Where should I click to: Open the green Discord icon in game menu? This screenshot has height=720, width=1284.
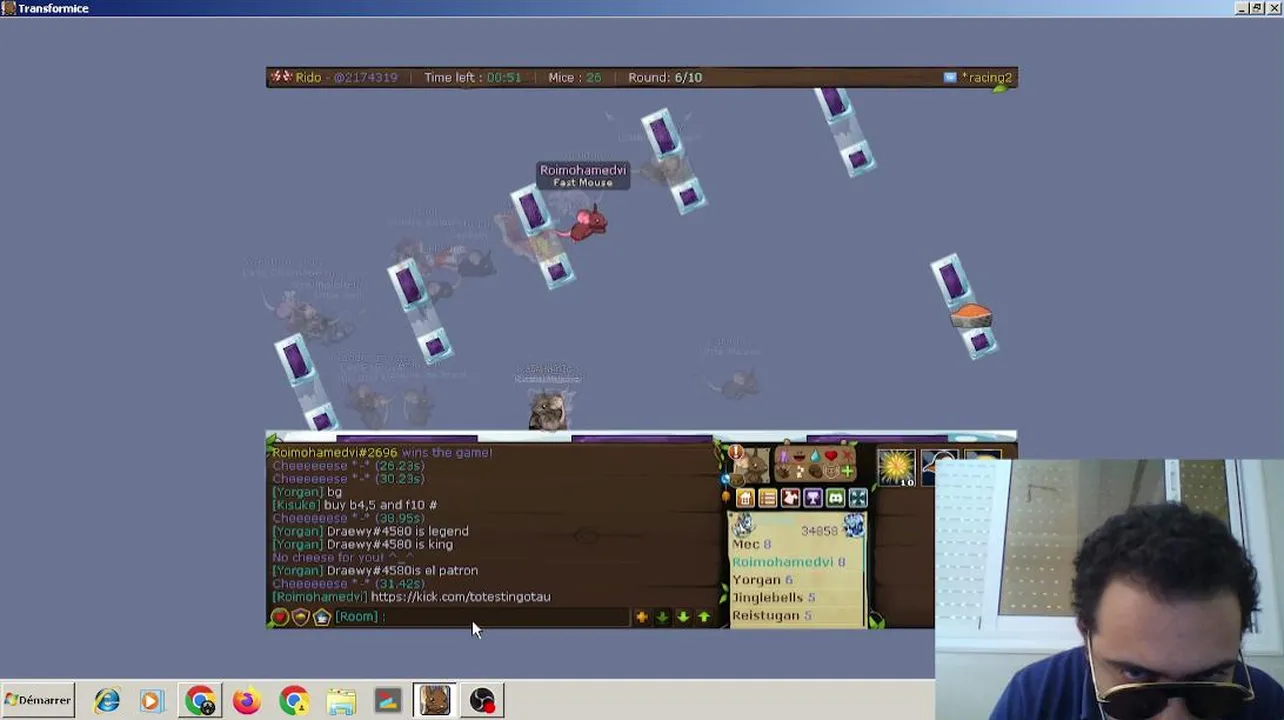(835, 498)
